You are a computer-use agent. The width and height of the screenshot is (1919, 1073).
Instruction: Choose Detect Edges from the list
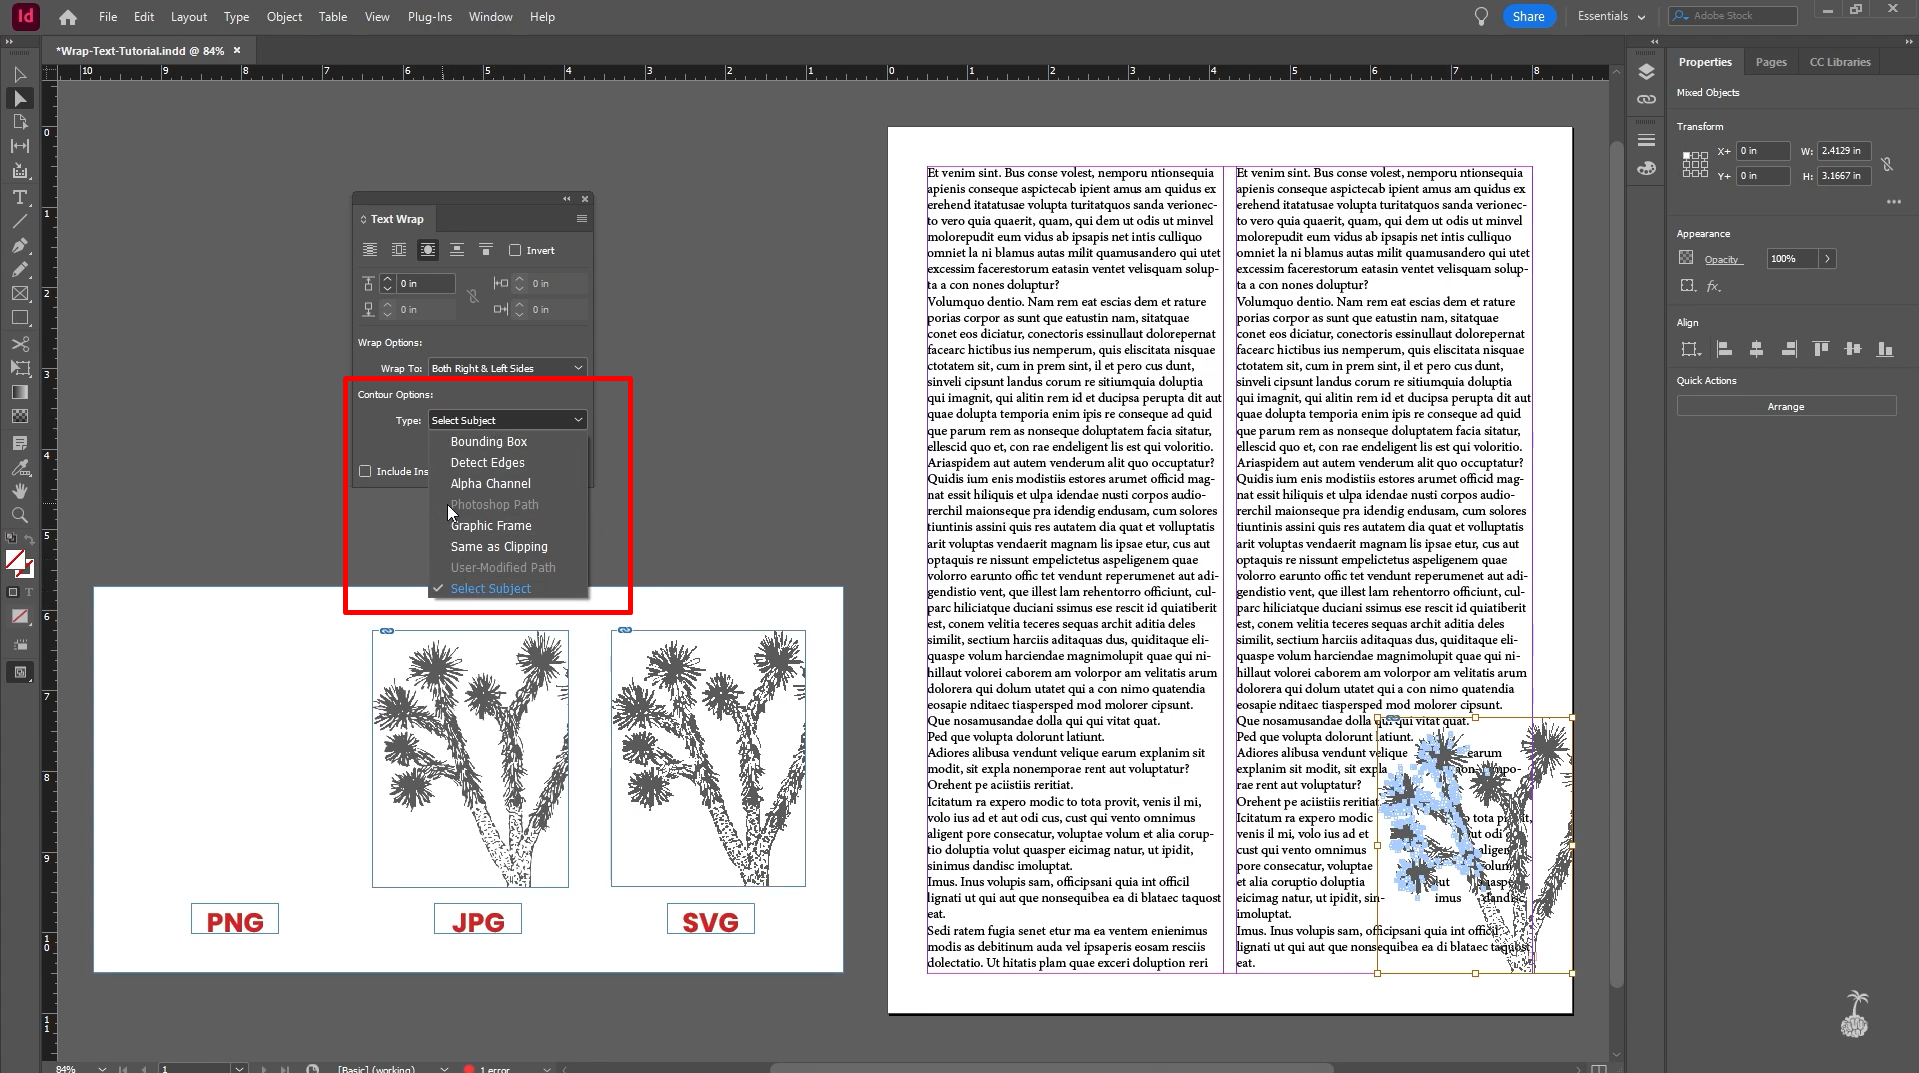[x=487, y=462]
